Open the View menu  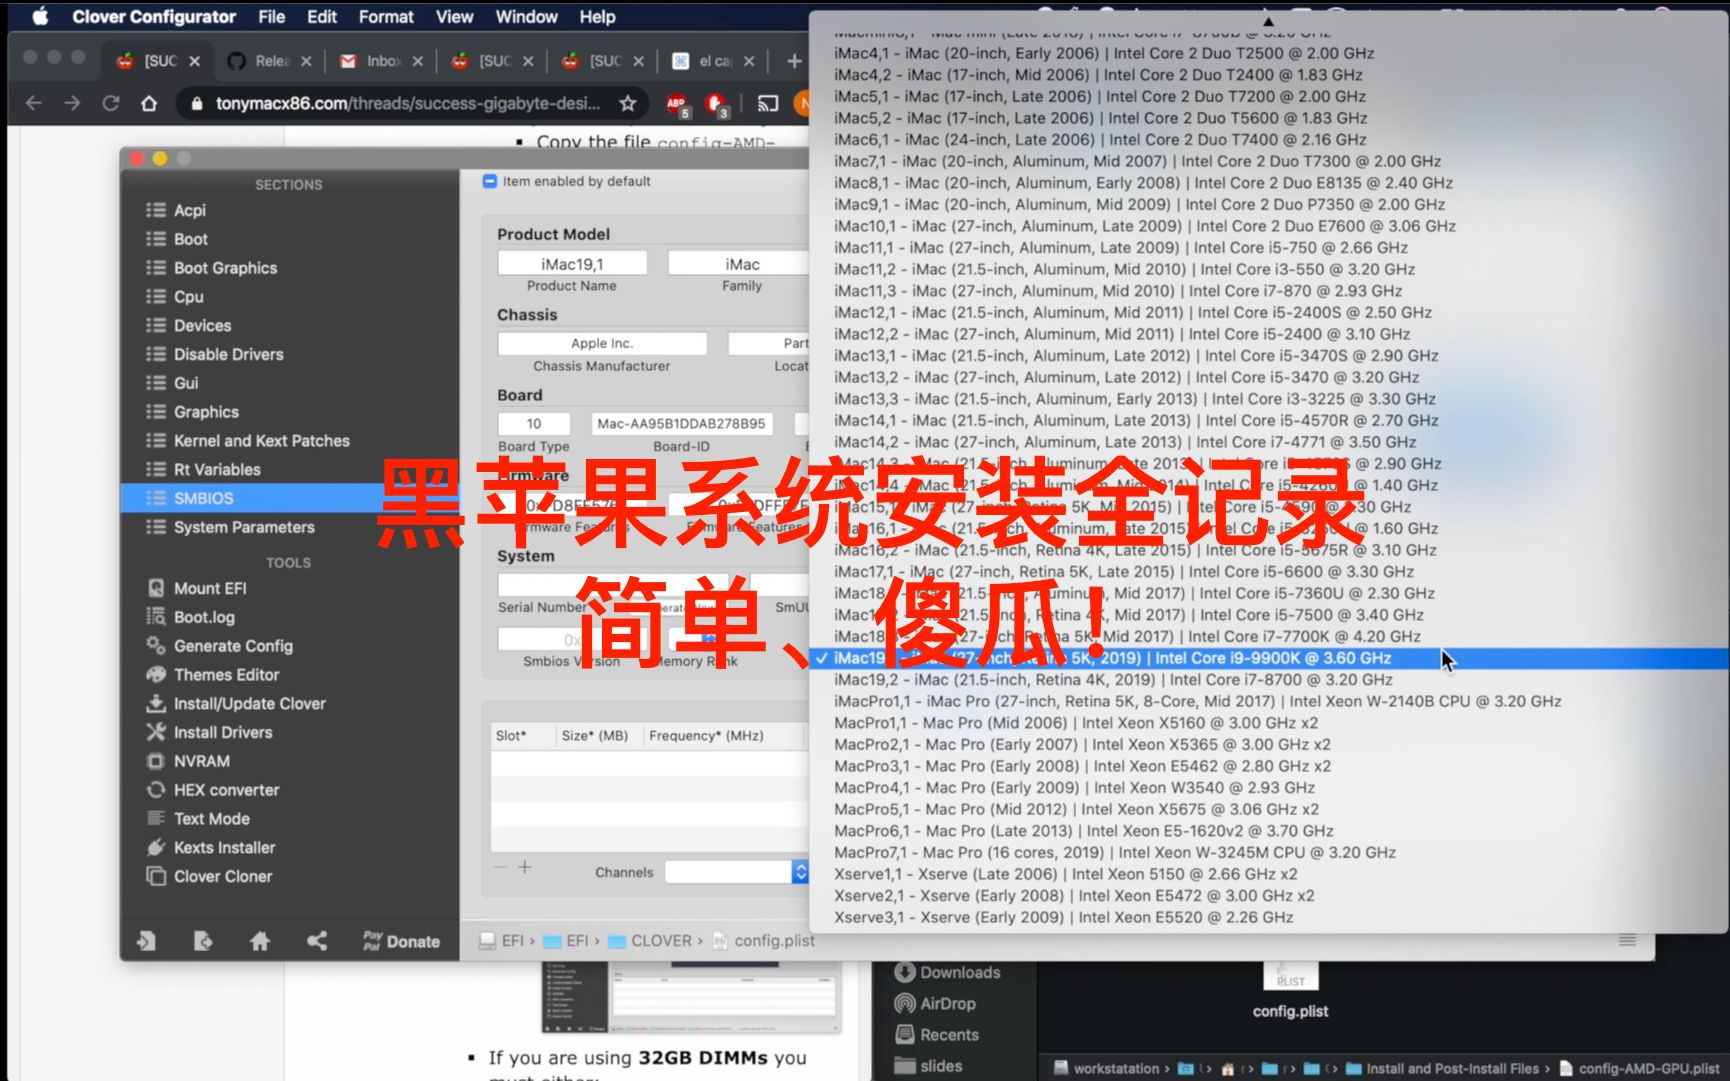pos(454,17)
